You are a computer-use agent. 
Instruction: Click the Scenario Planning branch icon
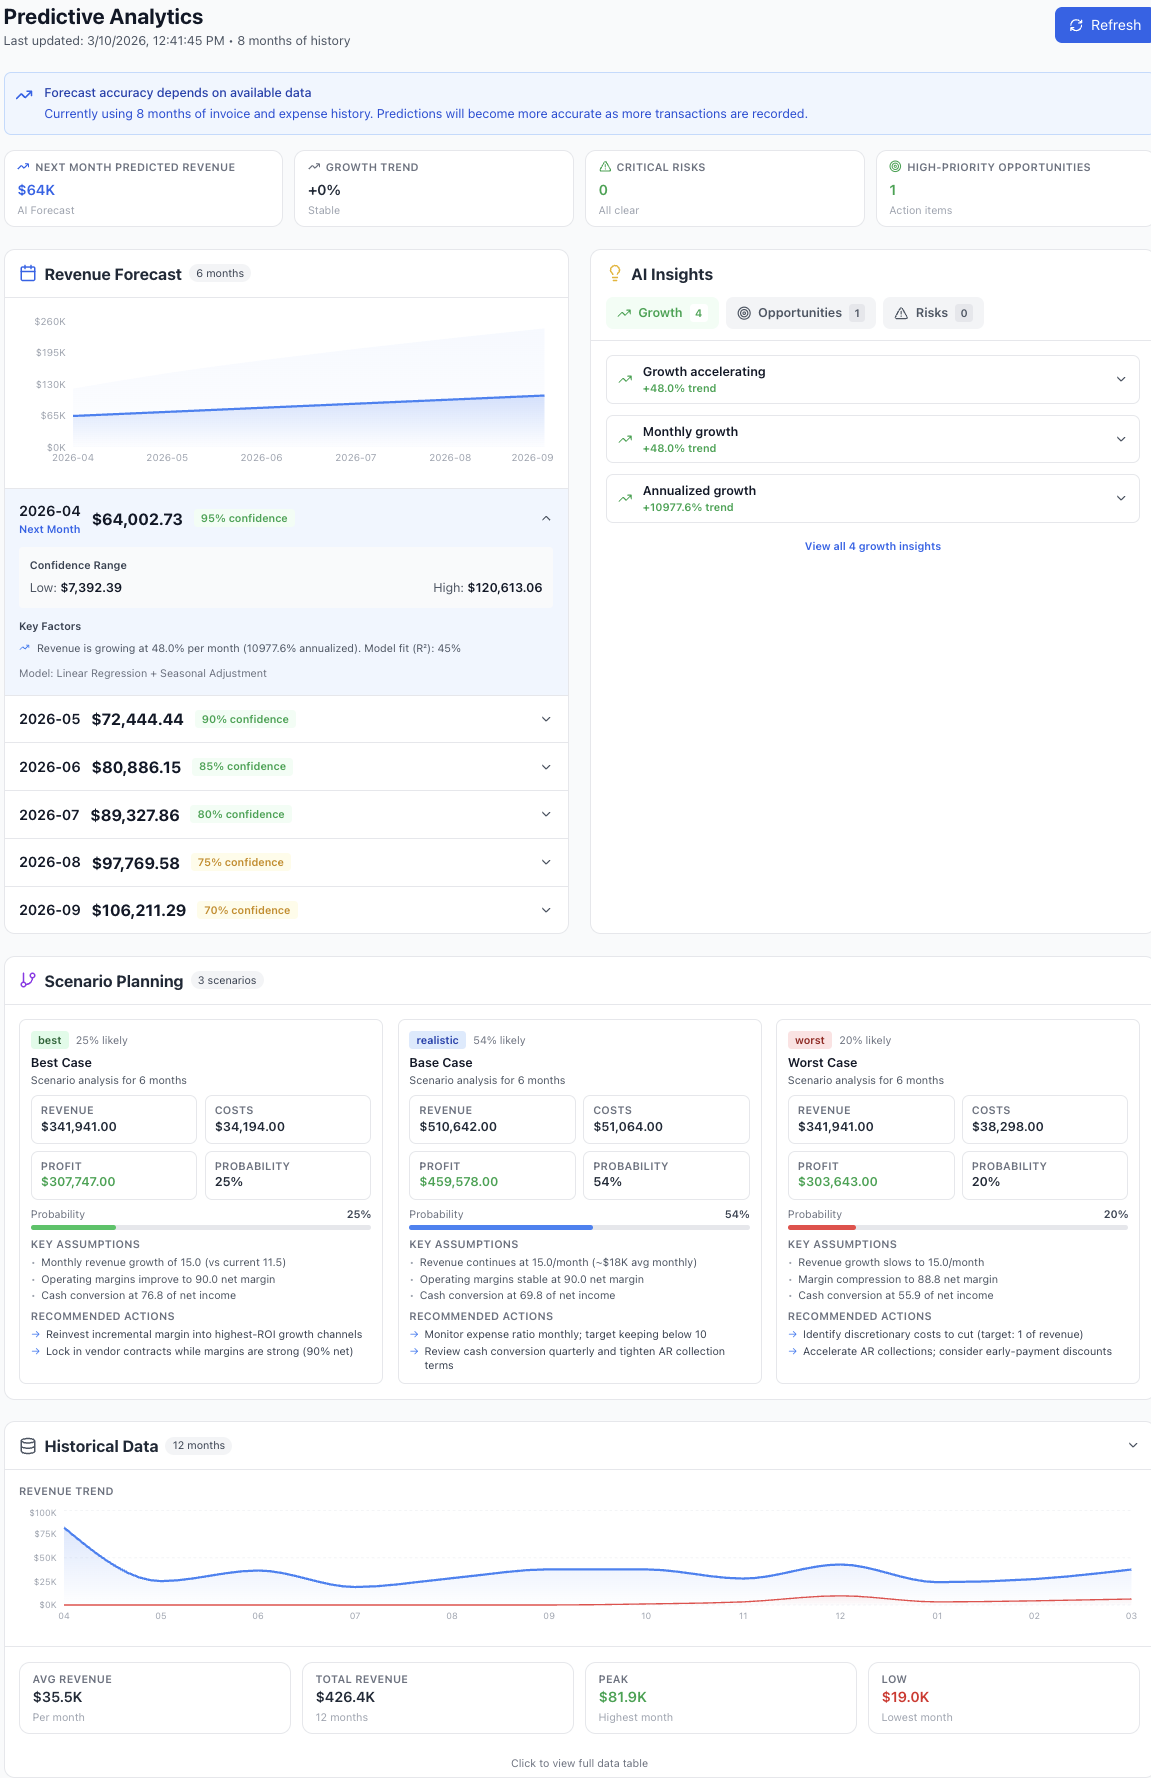click(x=28, y=980)
